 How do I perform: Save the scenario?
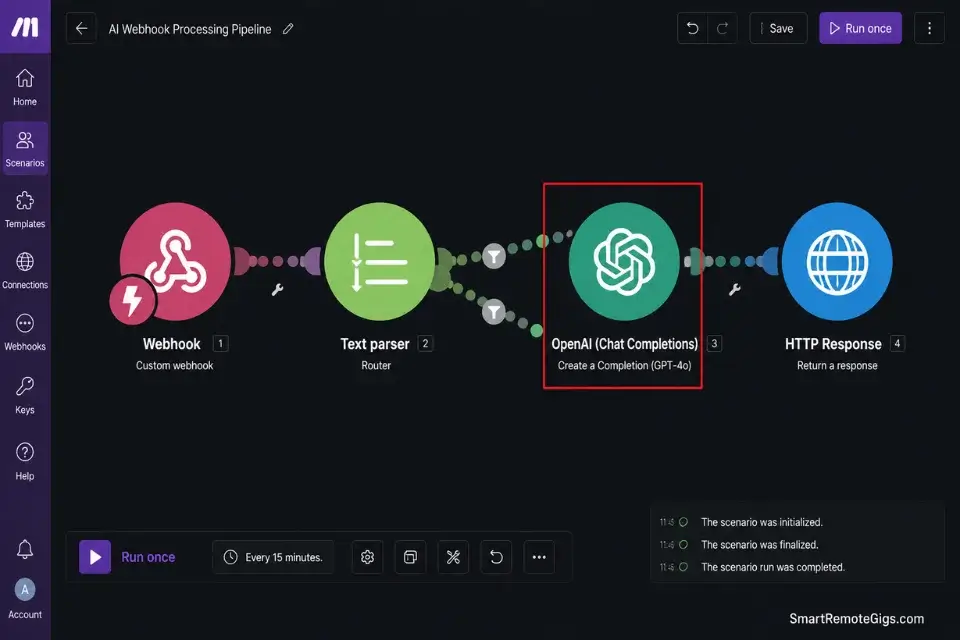[x=778, y=28]
